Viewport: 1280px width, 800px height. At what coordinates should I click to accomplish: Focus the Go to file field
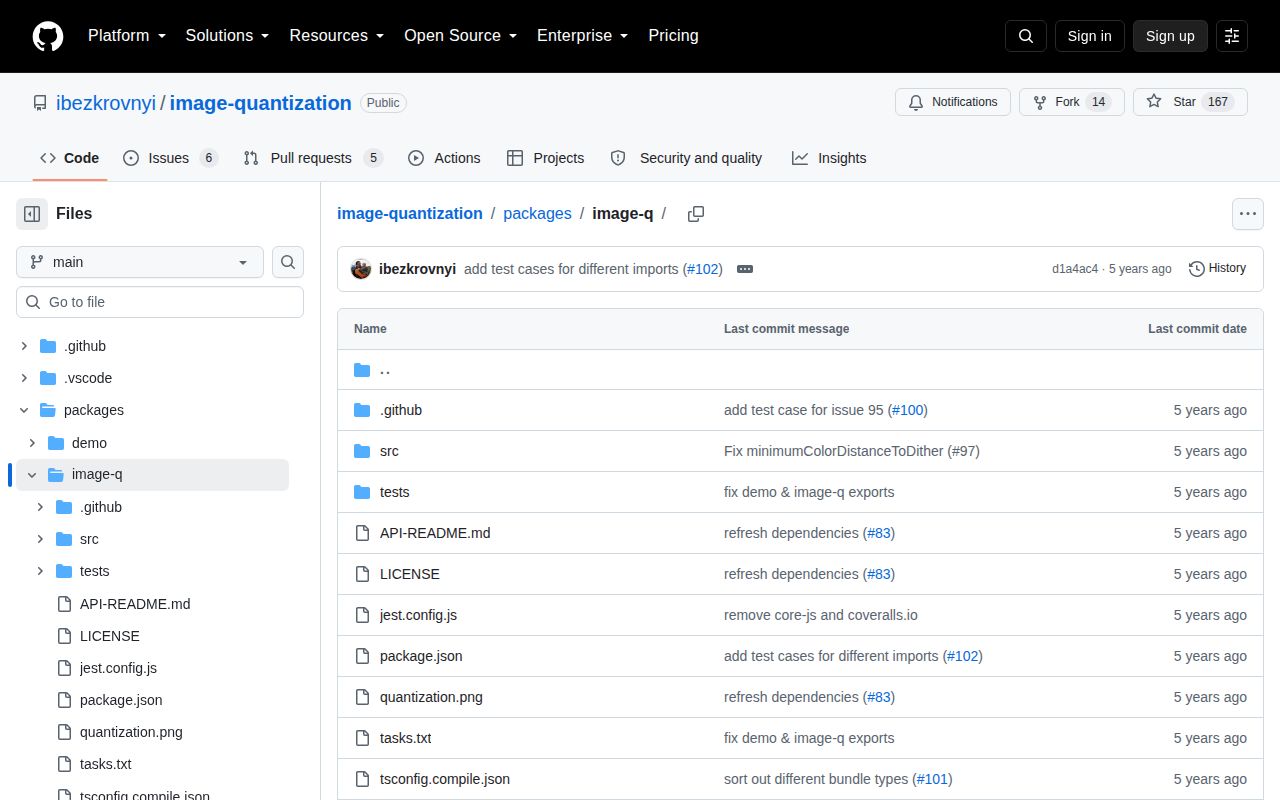pos(160,302)
